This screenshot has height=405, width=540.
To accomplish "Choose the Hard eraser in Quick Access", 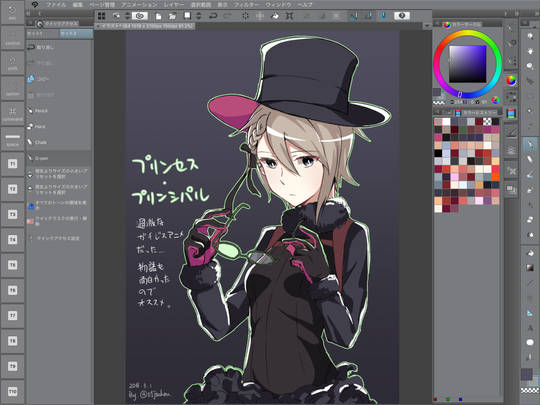I will pos(59,126).
